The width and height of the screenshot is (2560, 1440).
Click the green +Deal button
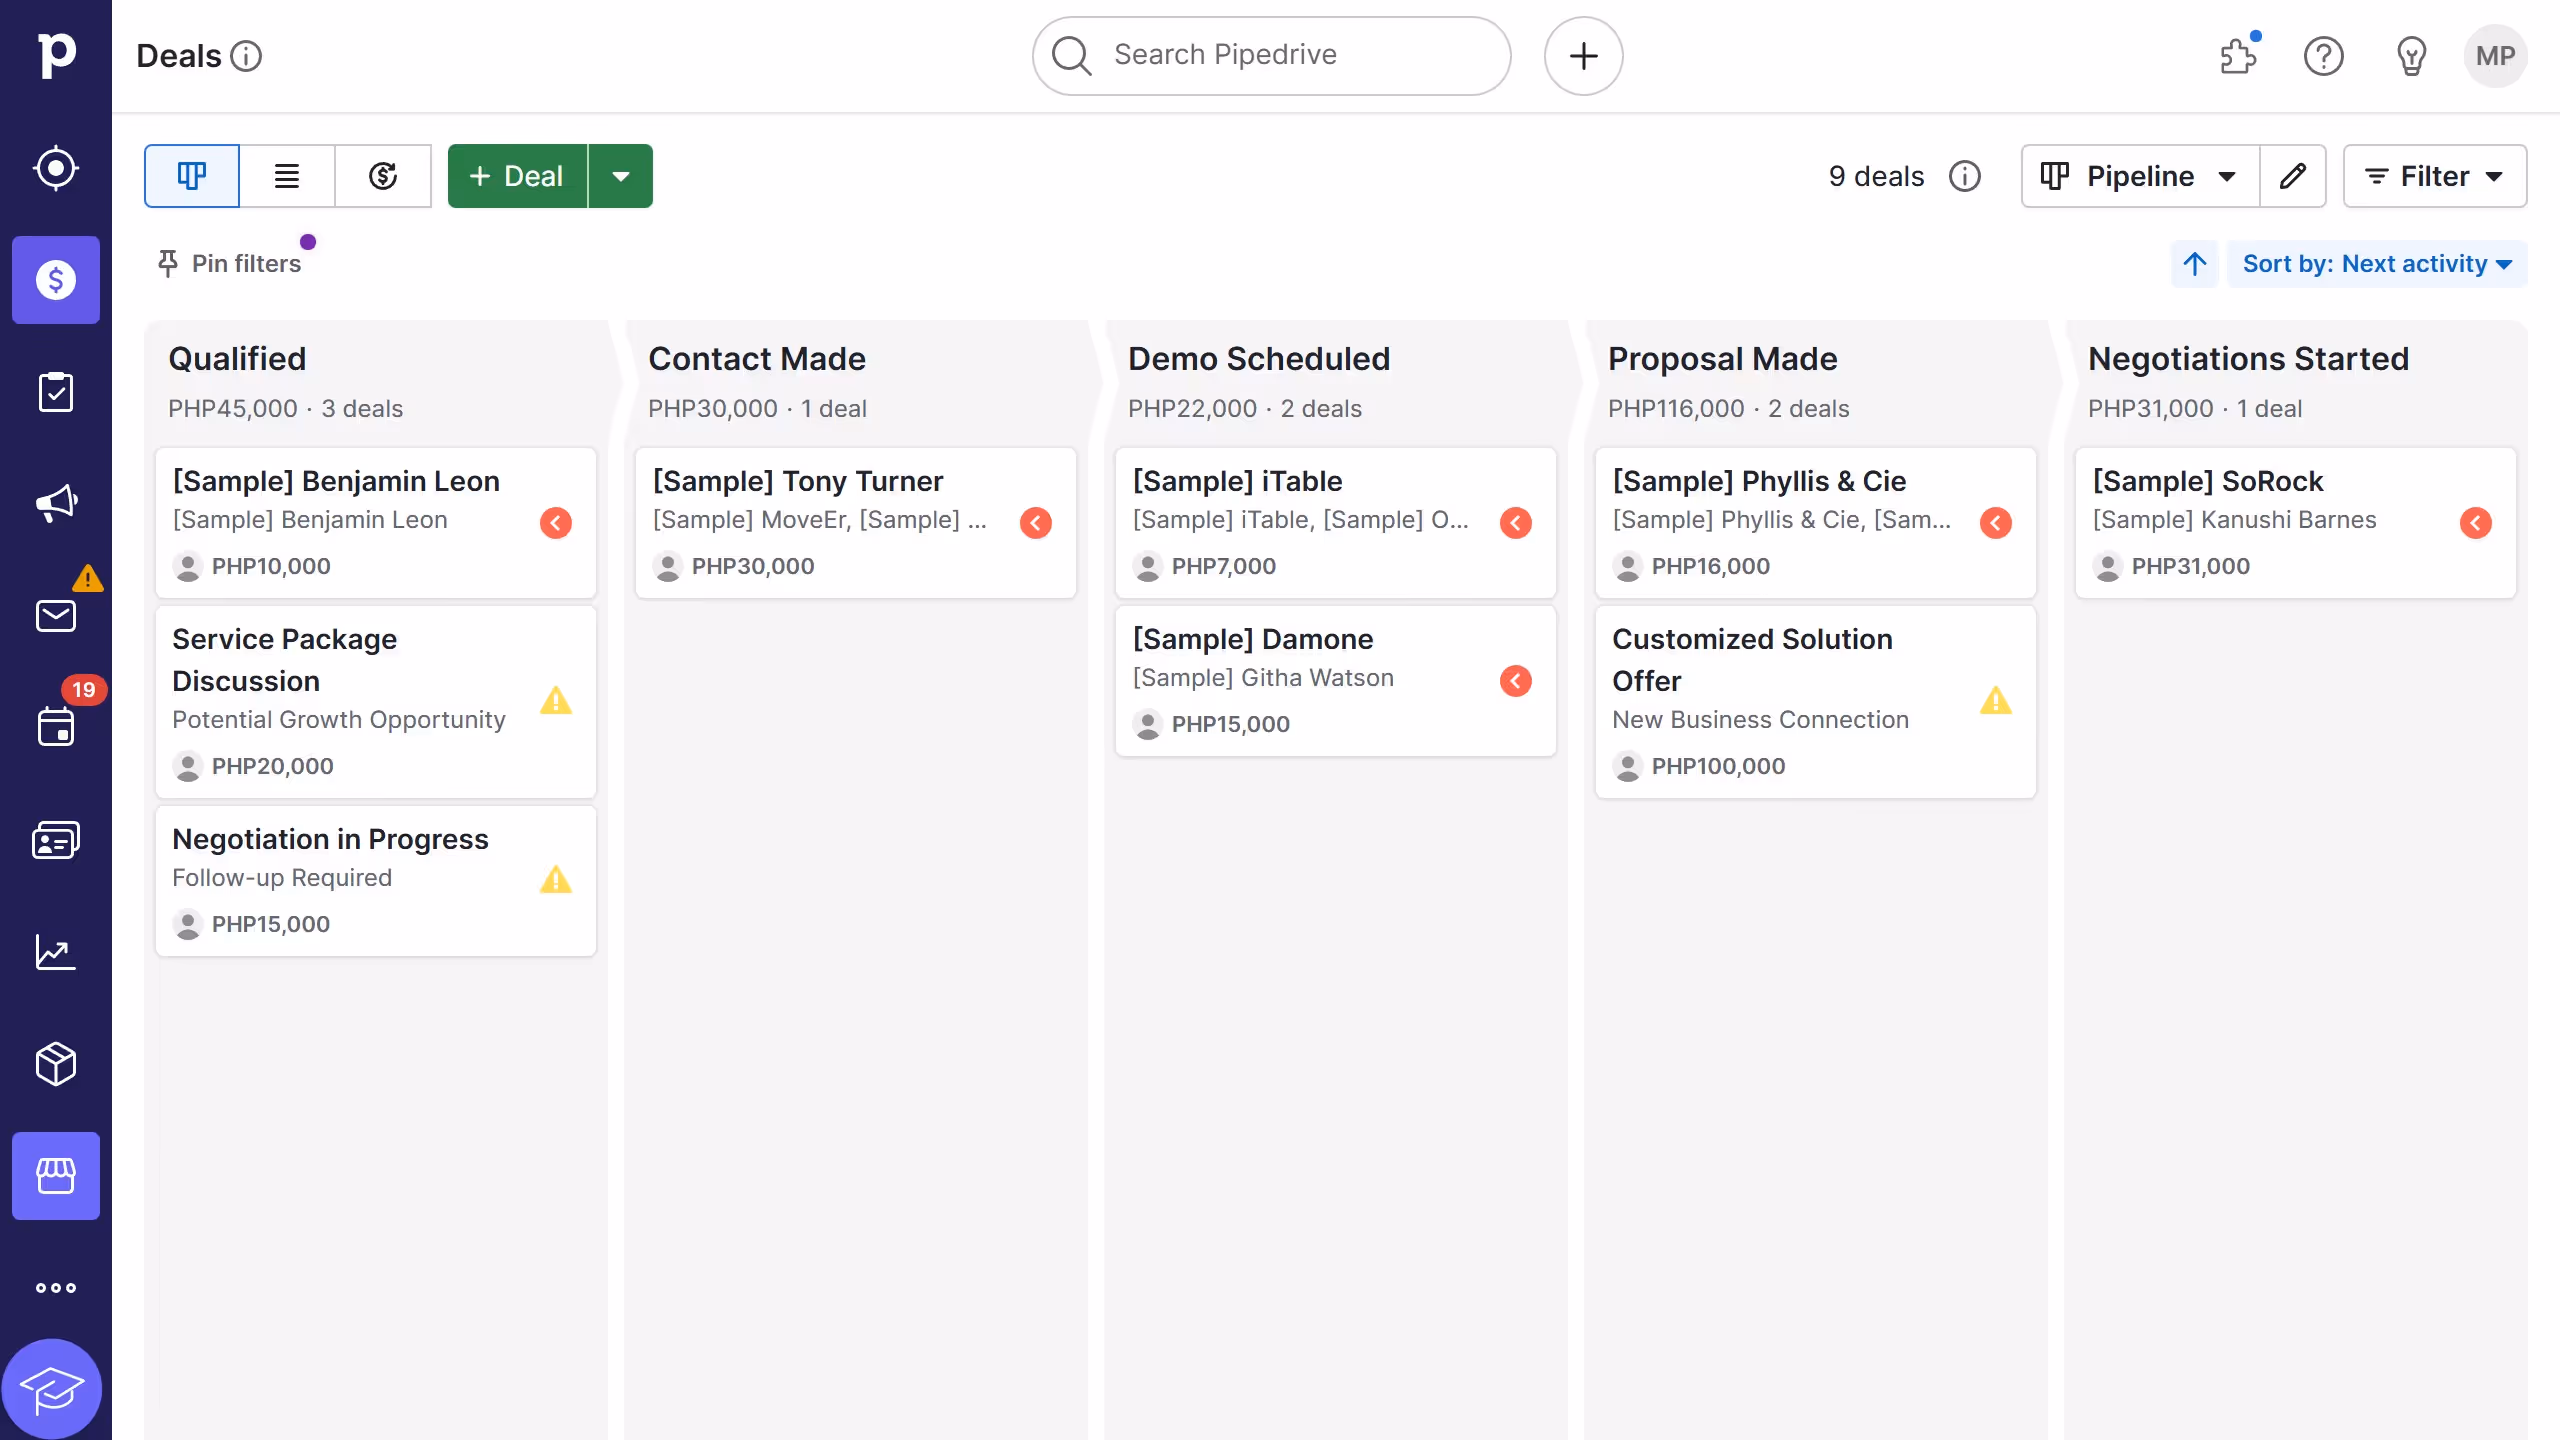click(x=517, y=176)
